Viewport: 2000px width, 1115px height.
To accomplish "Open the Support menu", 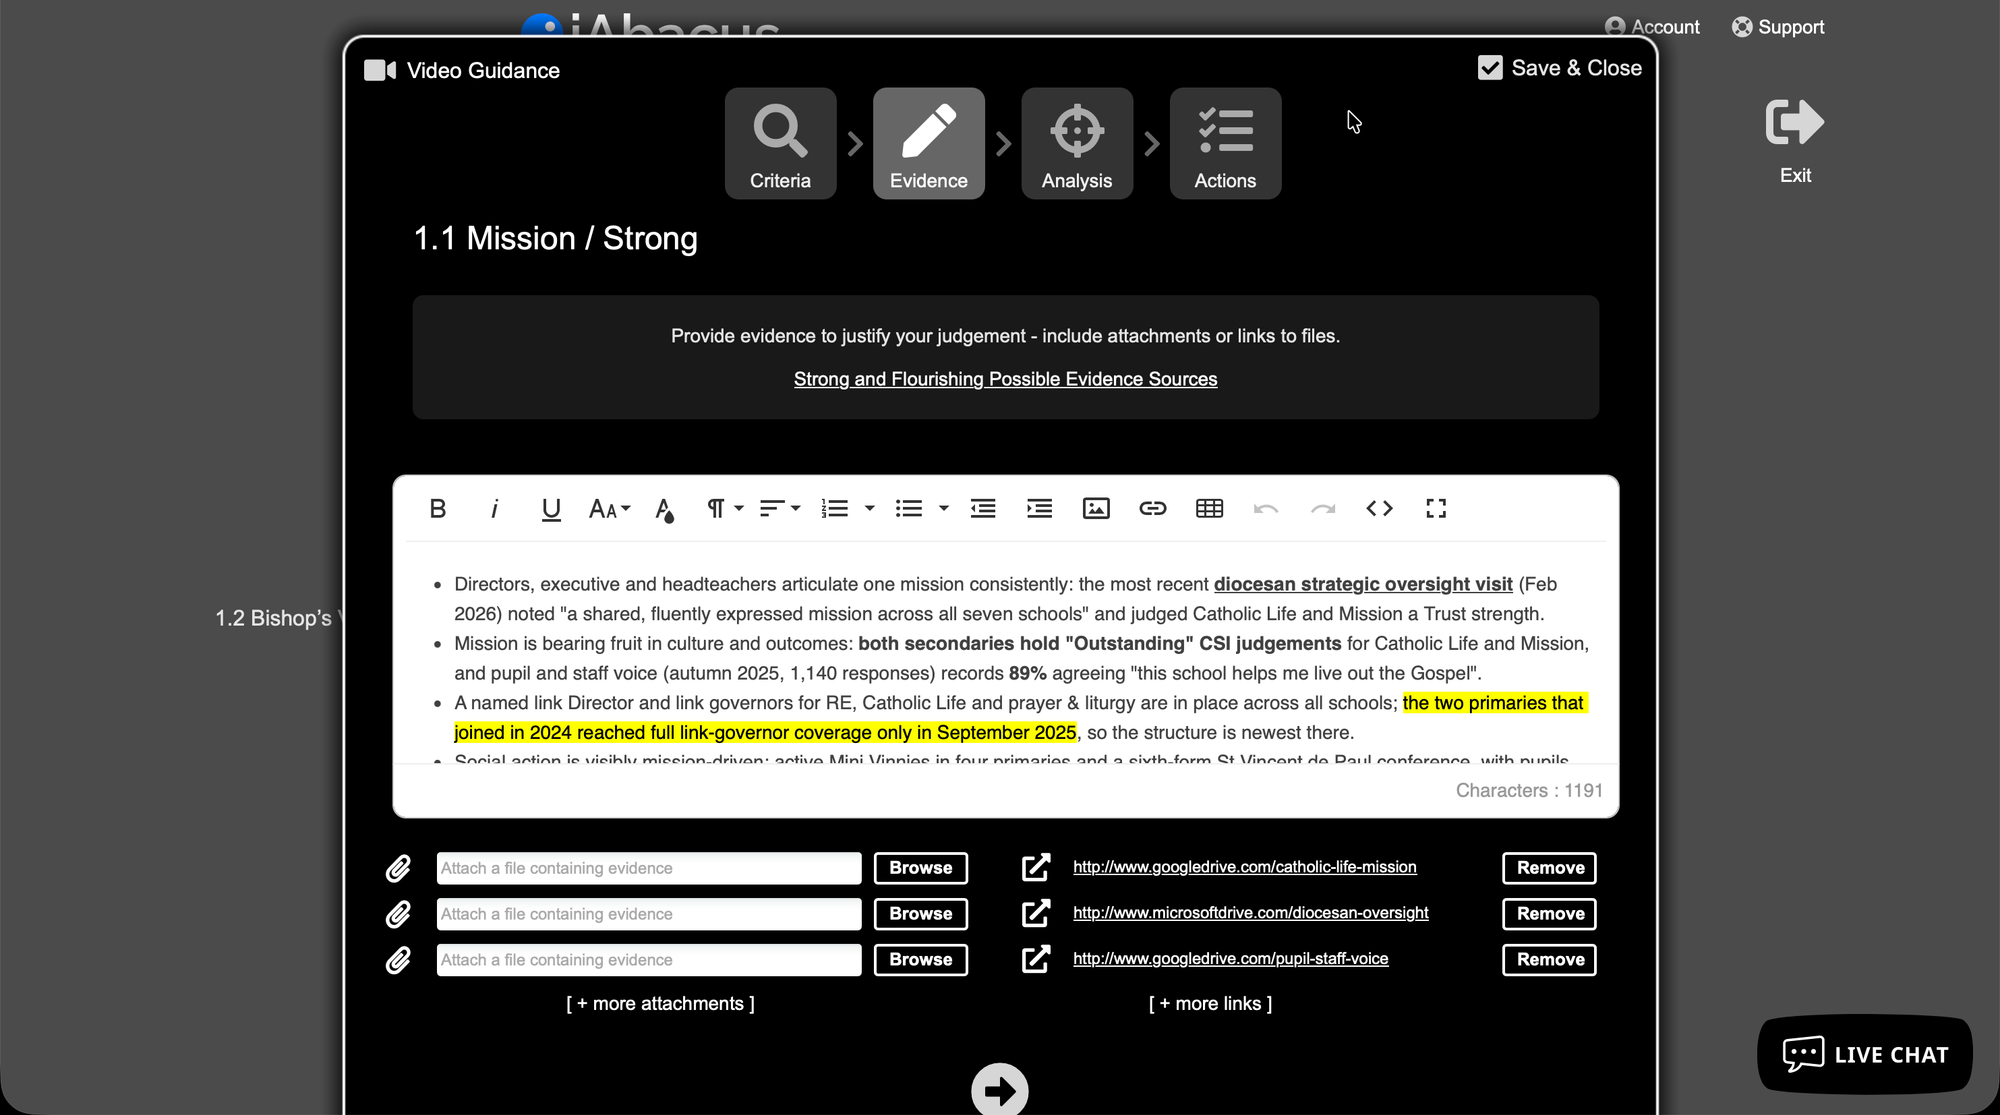I will [x=1778, y=27].
